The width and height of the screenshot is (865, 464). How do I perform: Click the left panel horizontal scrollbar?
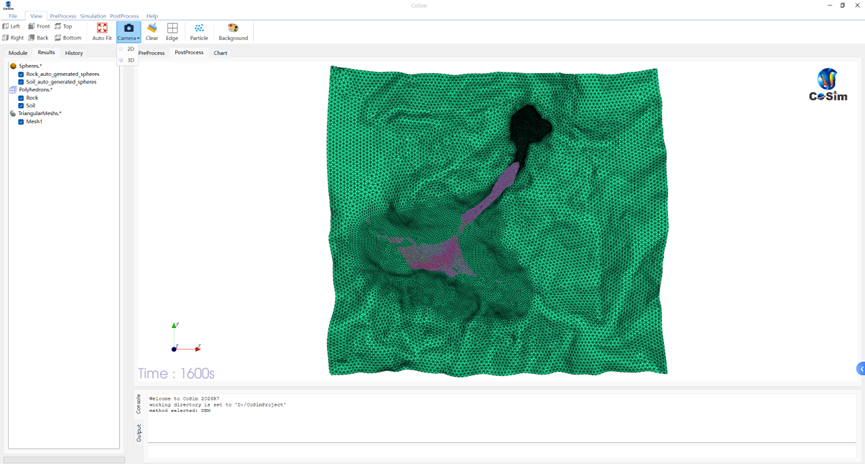[64, 459]
